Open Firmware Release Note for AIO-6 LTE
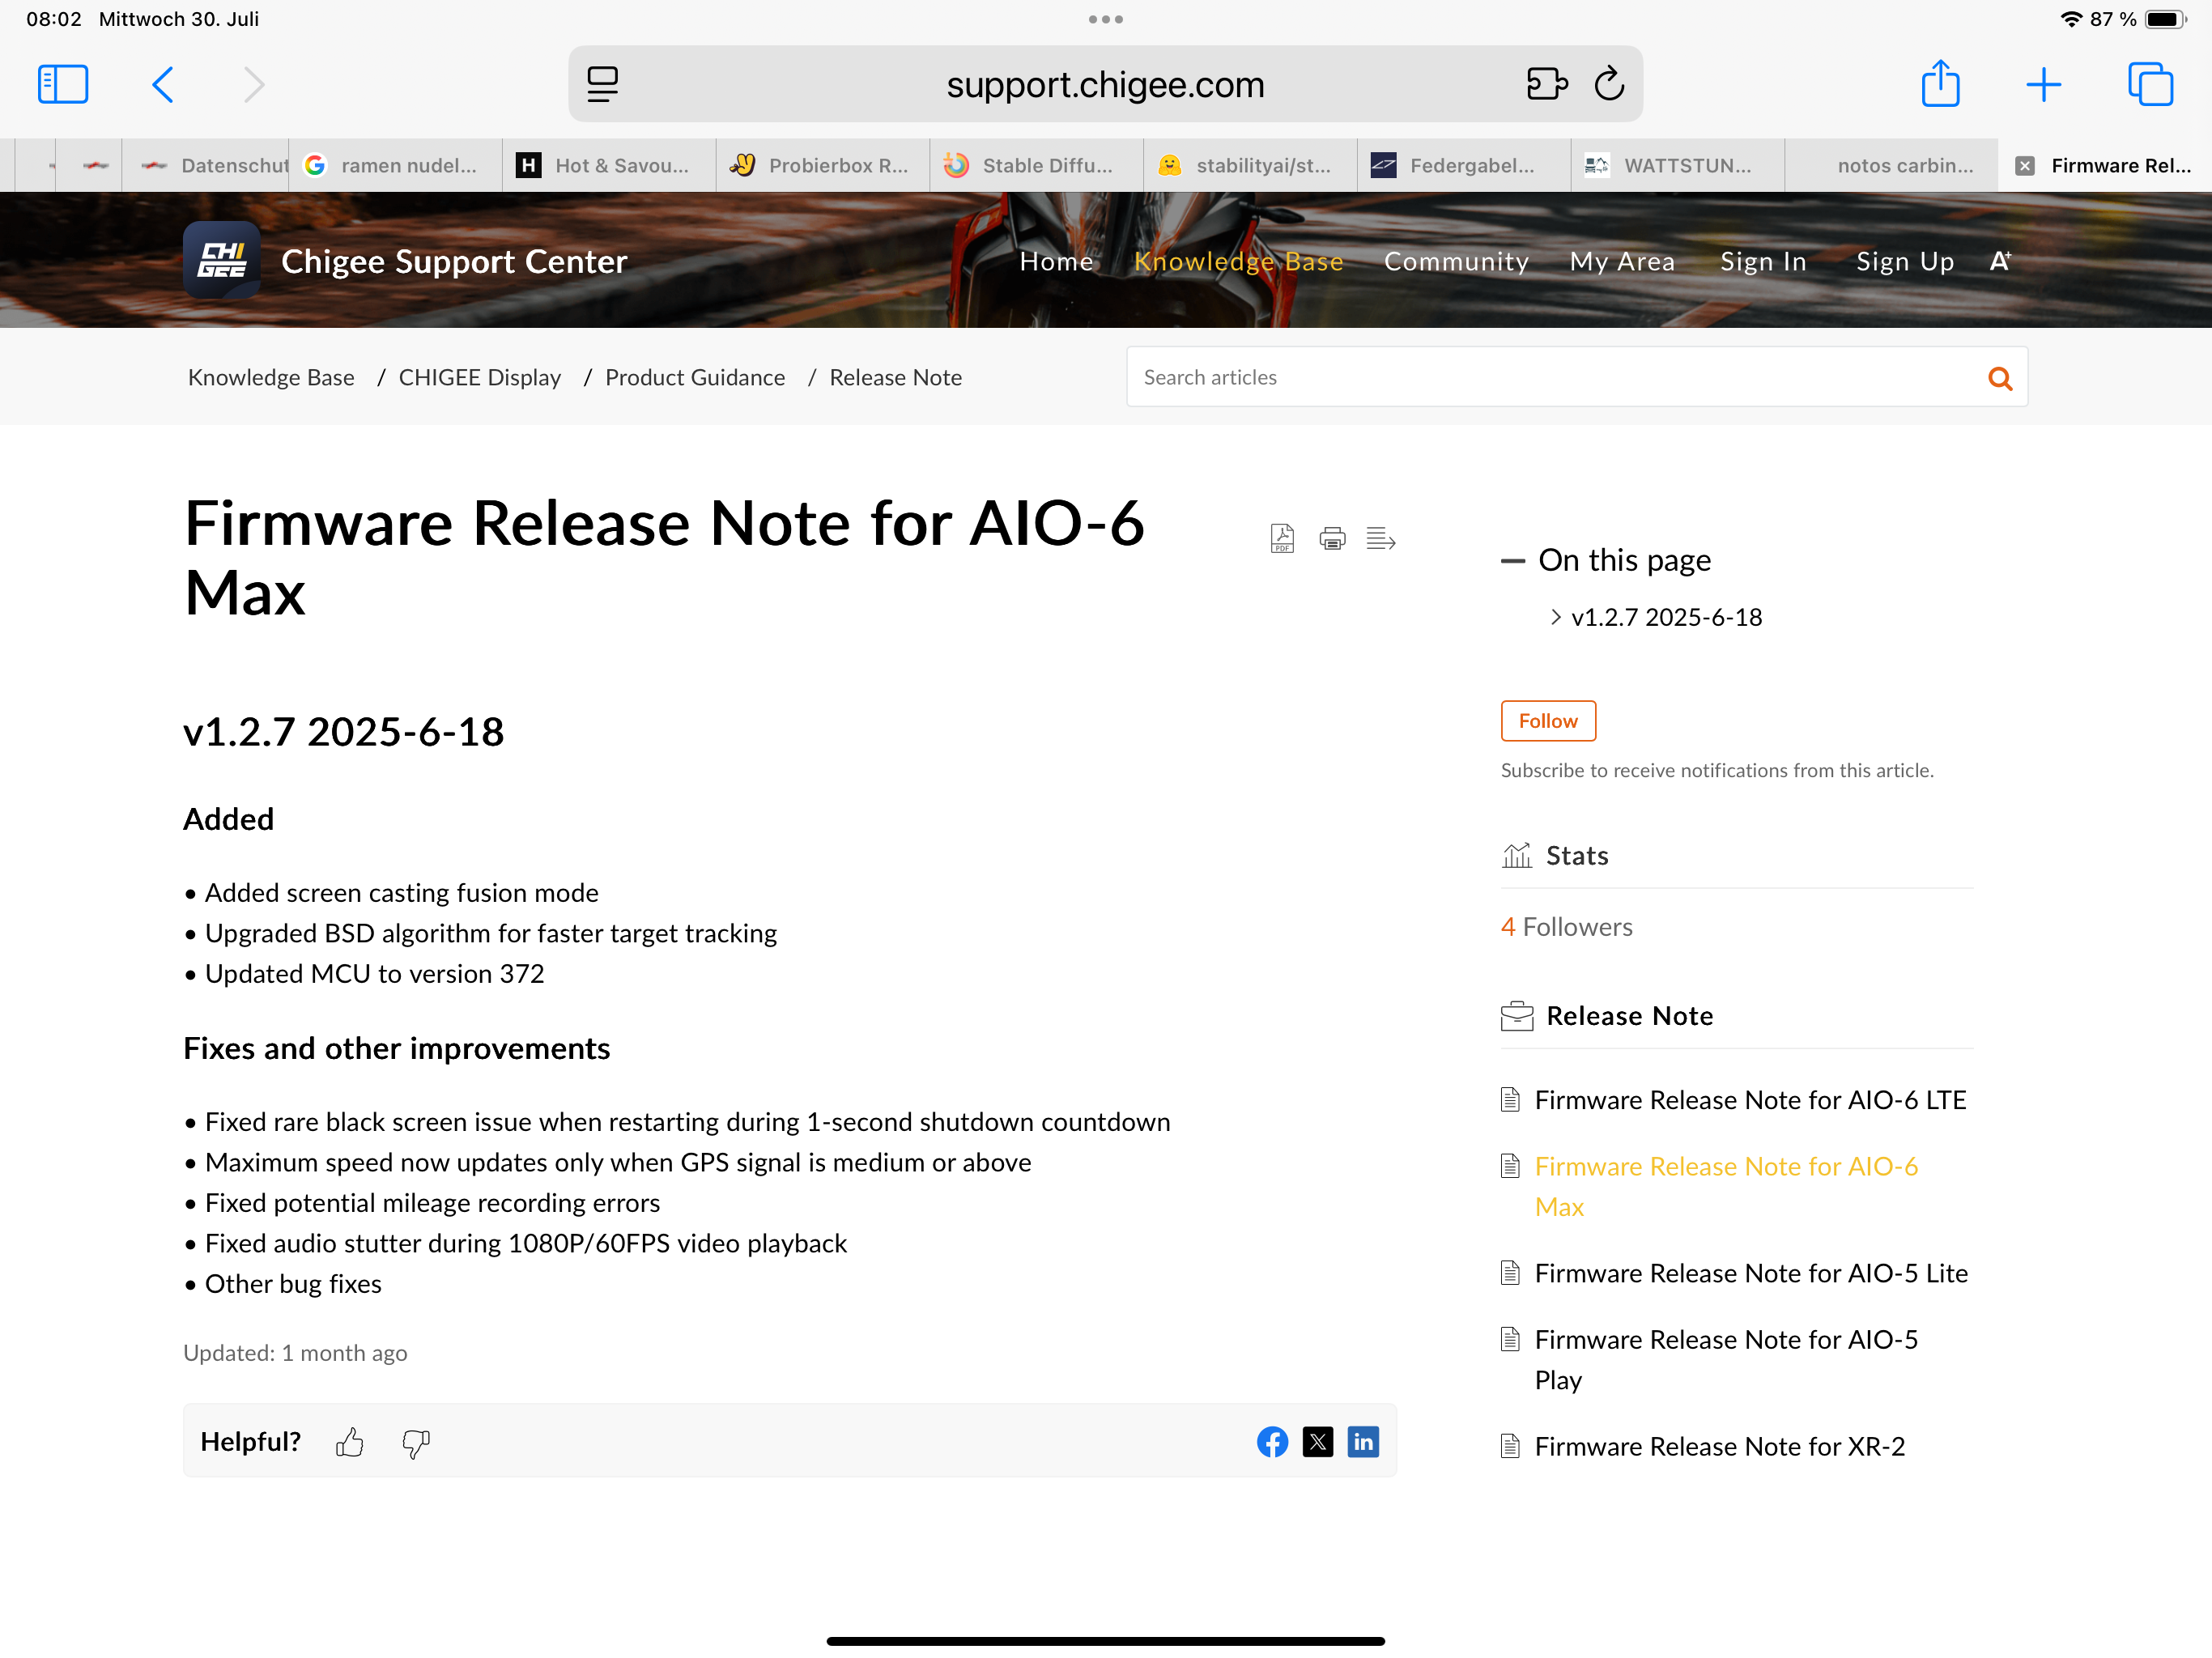 [x=1750, y=1100]
